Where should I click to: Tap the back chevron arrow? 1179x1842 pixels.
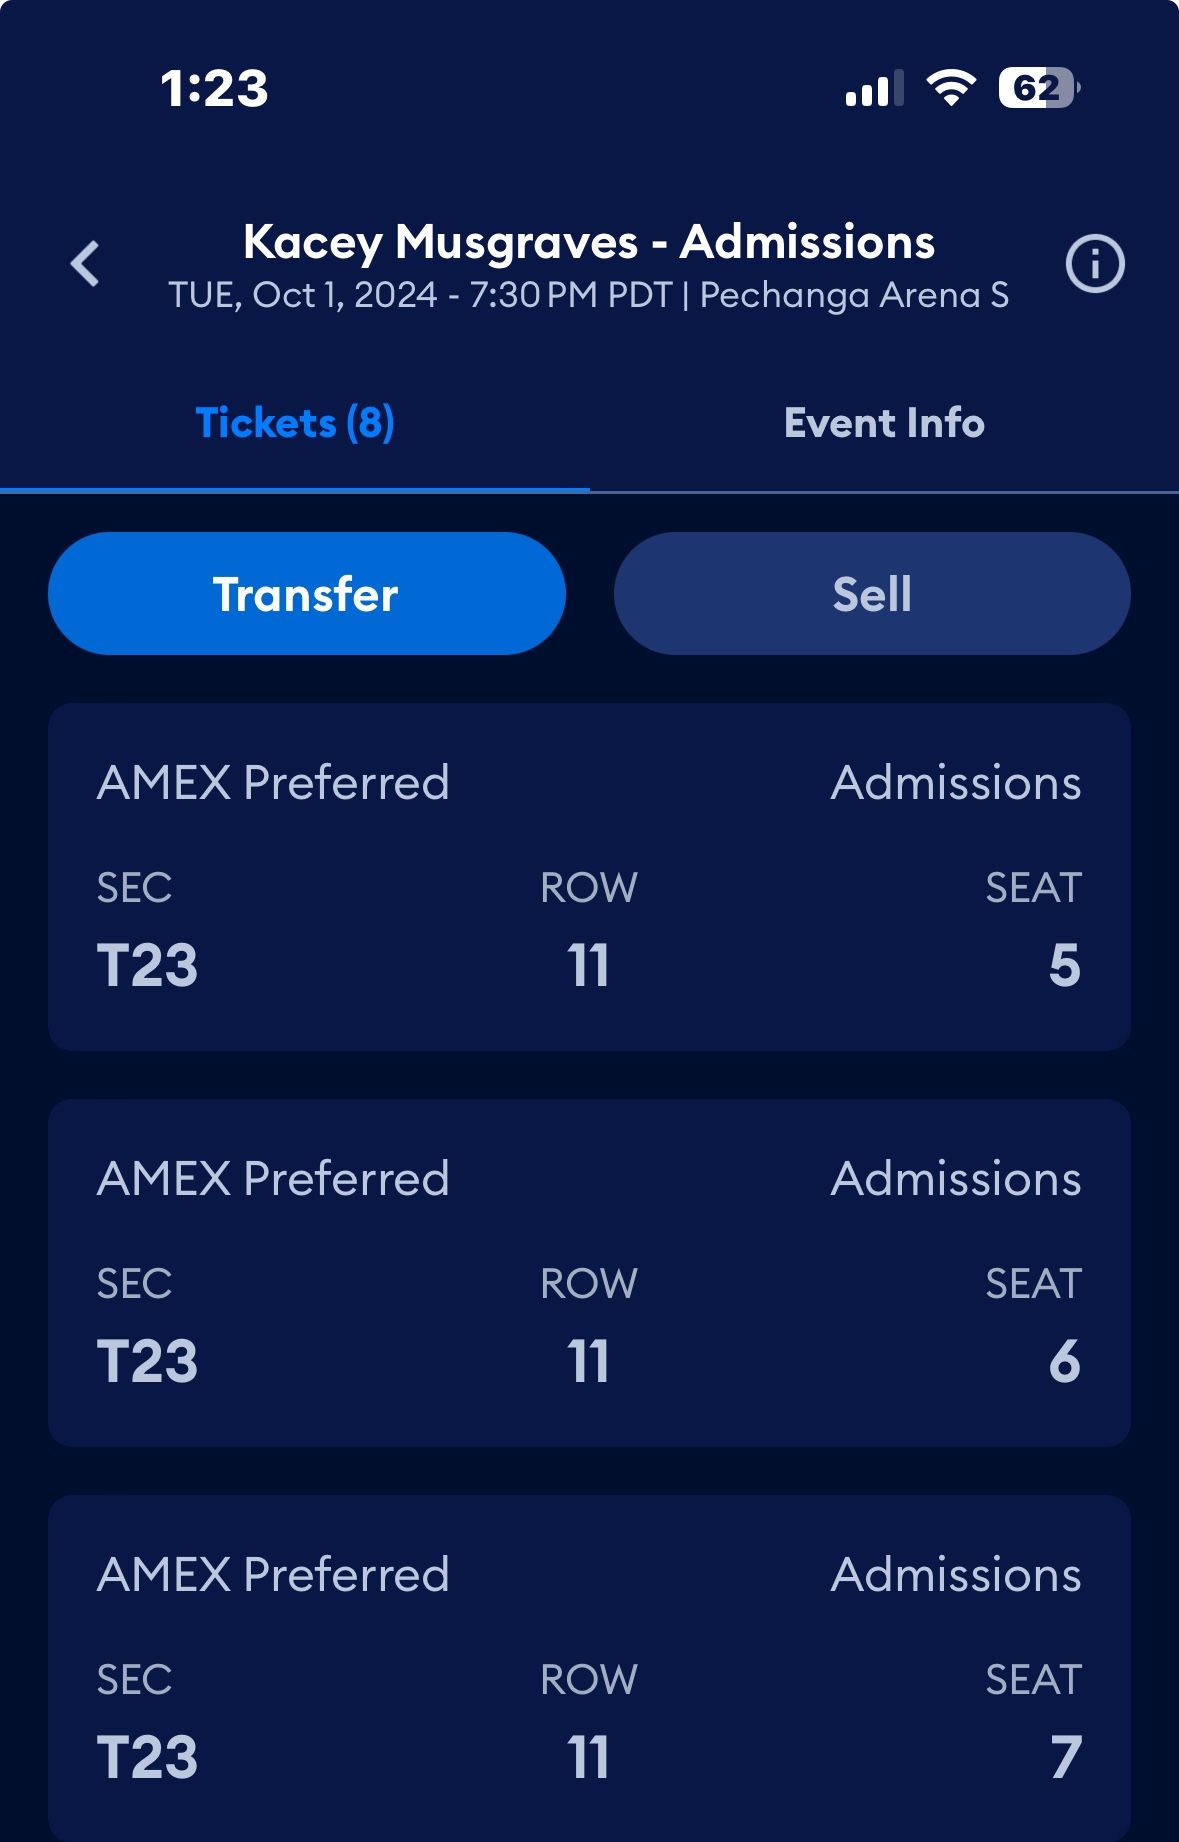[x=86, y=264]
